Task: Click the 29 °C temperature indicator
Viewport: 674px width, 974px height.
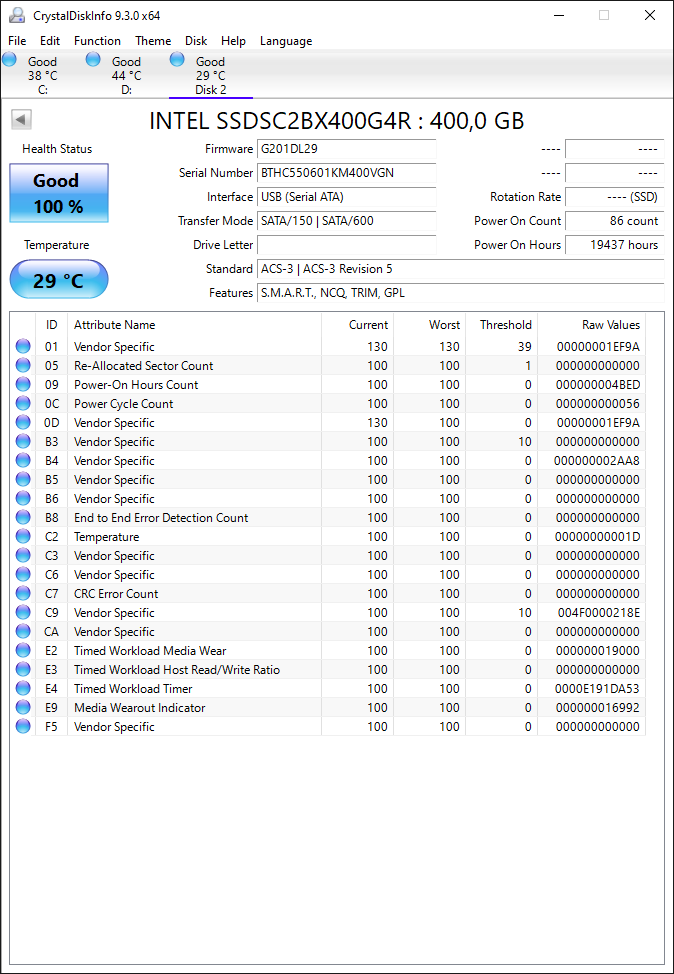Action: point(59,280)
